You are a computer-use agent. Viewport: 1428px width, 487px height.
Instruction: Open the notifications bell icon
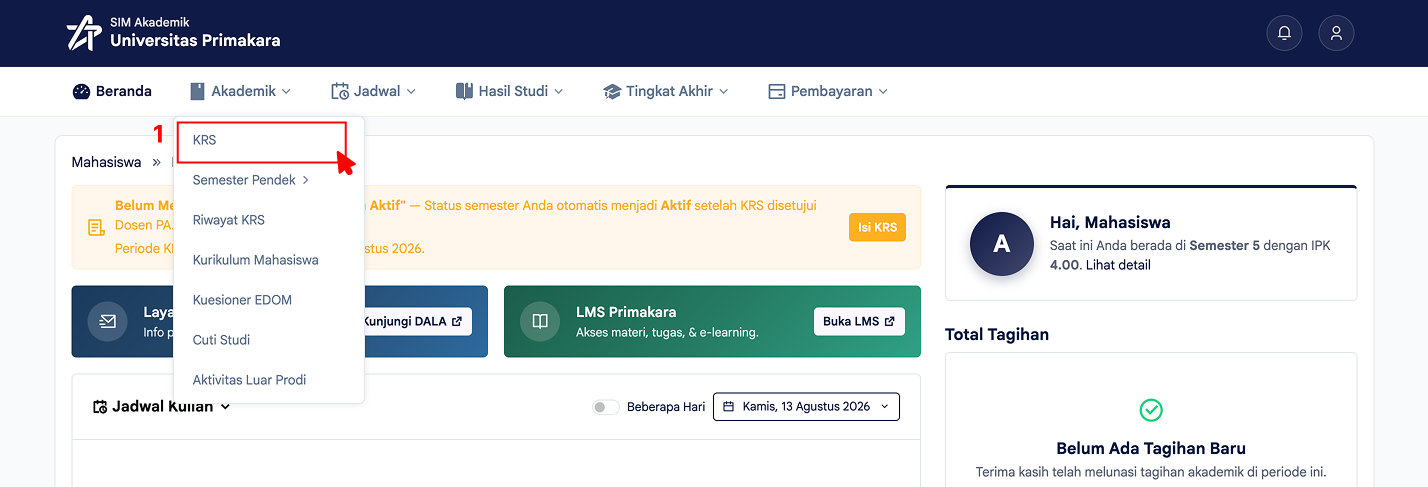[x=1284, y=33]
